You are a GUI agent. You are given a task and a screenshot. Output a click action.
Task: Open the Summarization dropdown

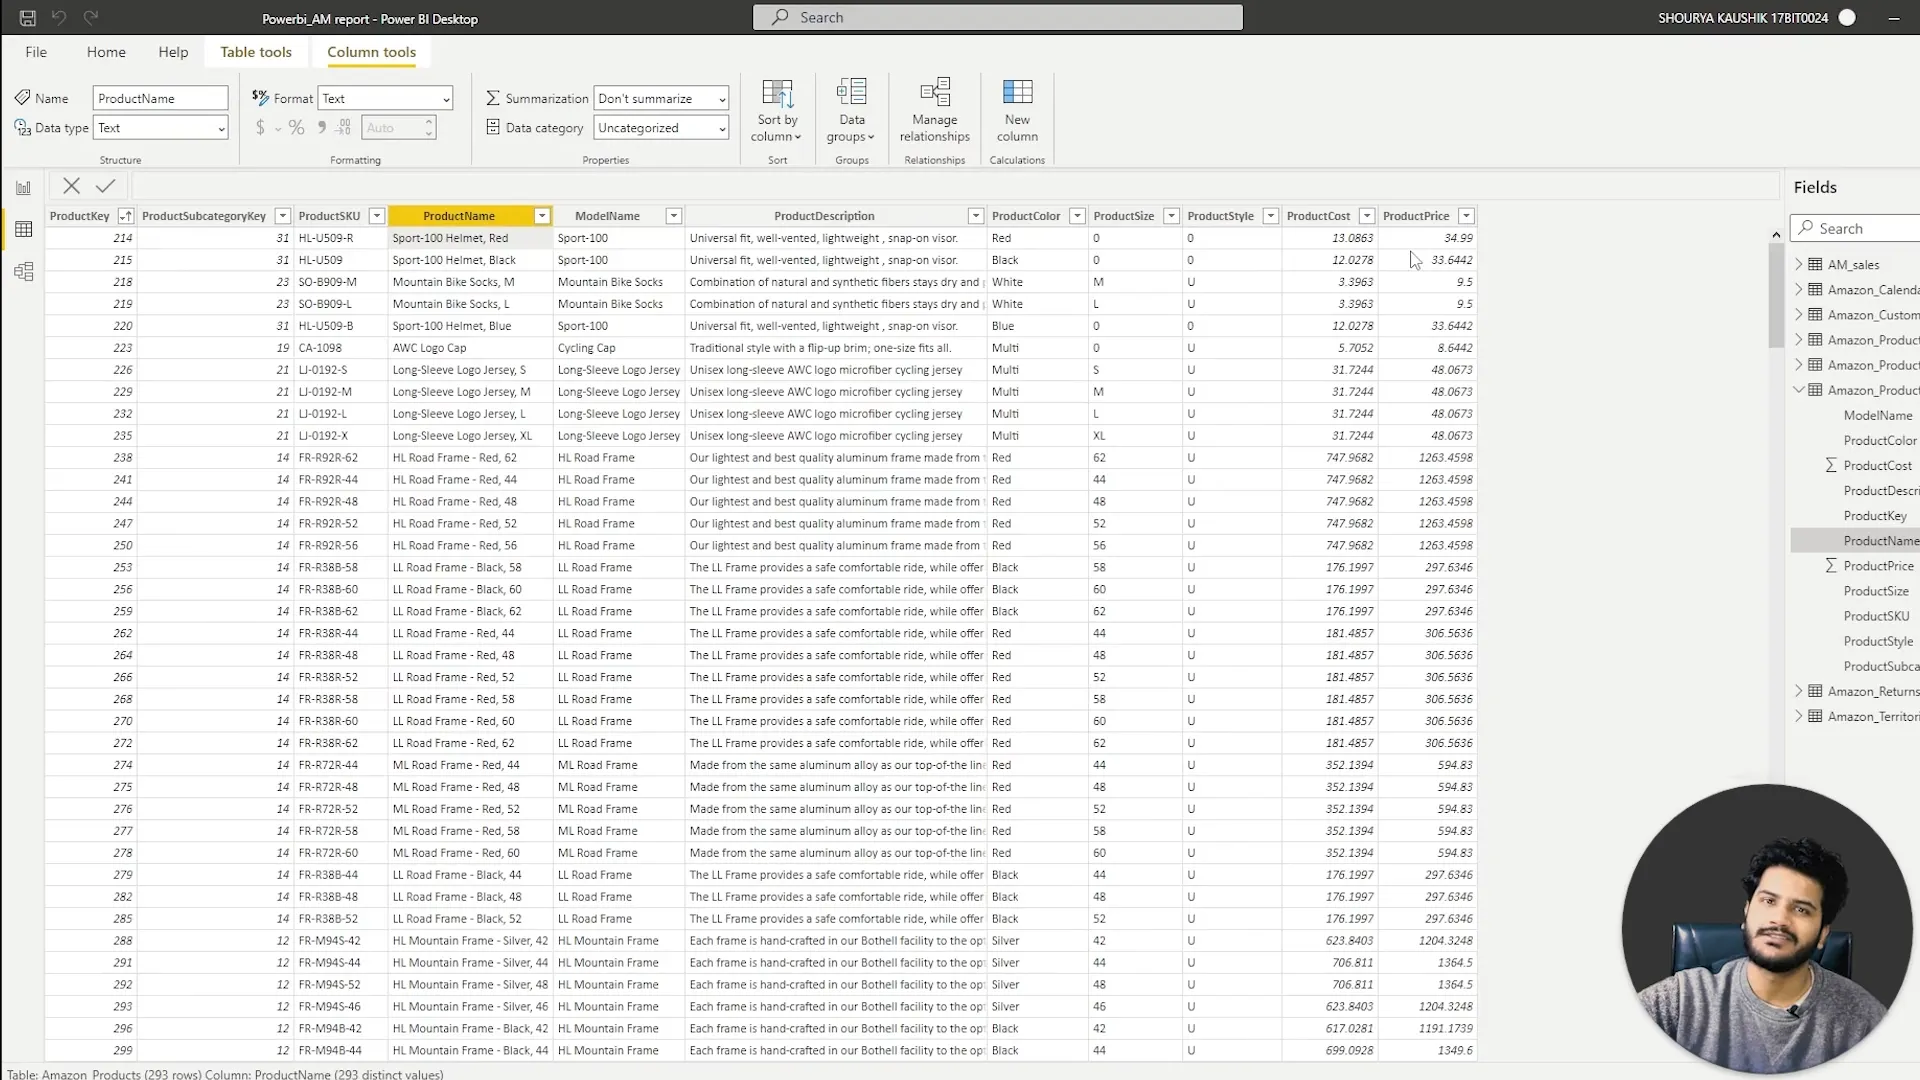tap(661, 98)
